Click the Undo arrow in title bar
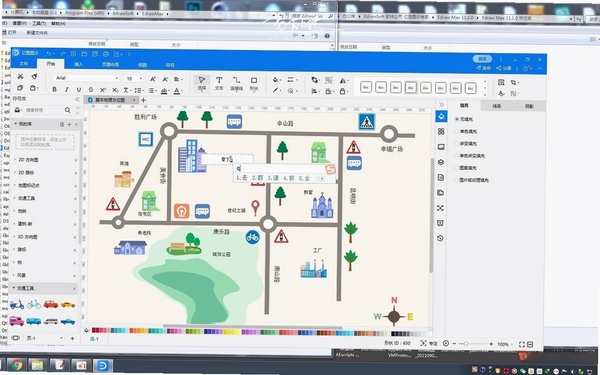This screenshot has height=375, width=600. (x=49, y=54)
